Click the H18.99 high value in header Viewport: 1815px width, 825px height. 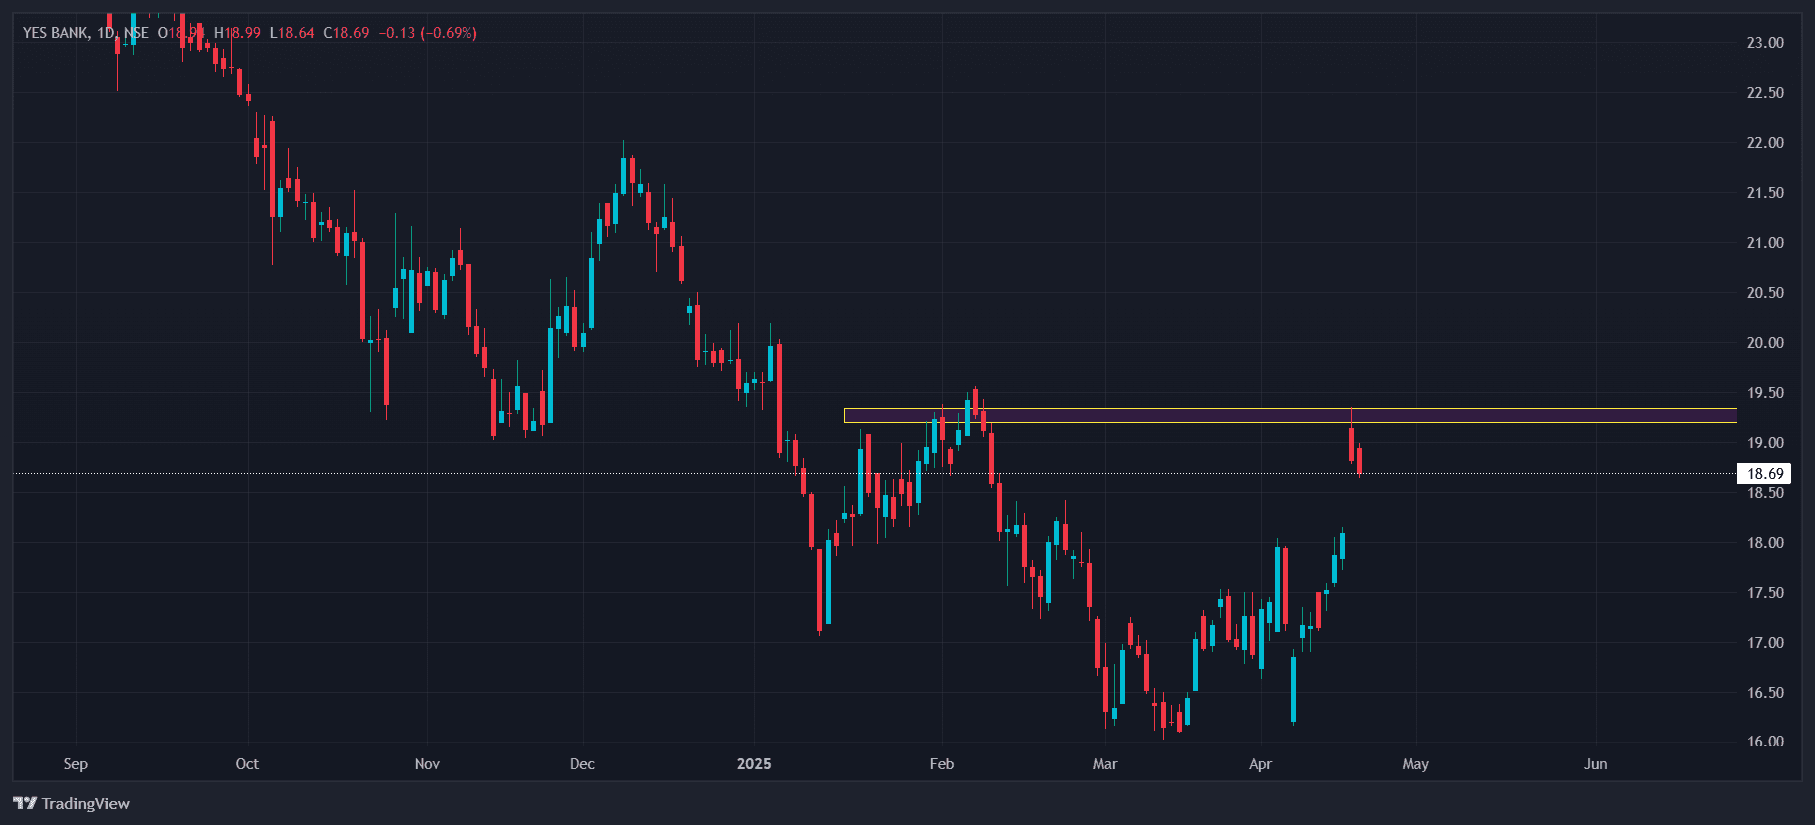coord(237,33)
